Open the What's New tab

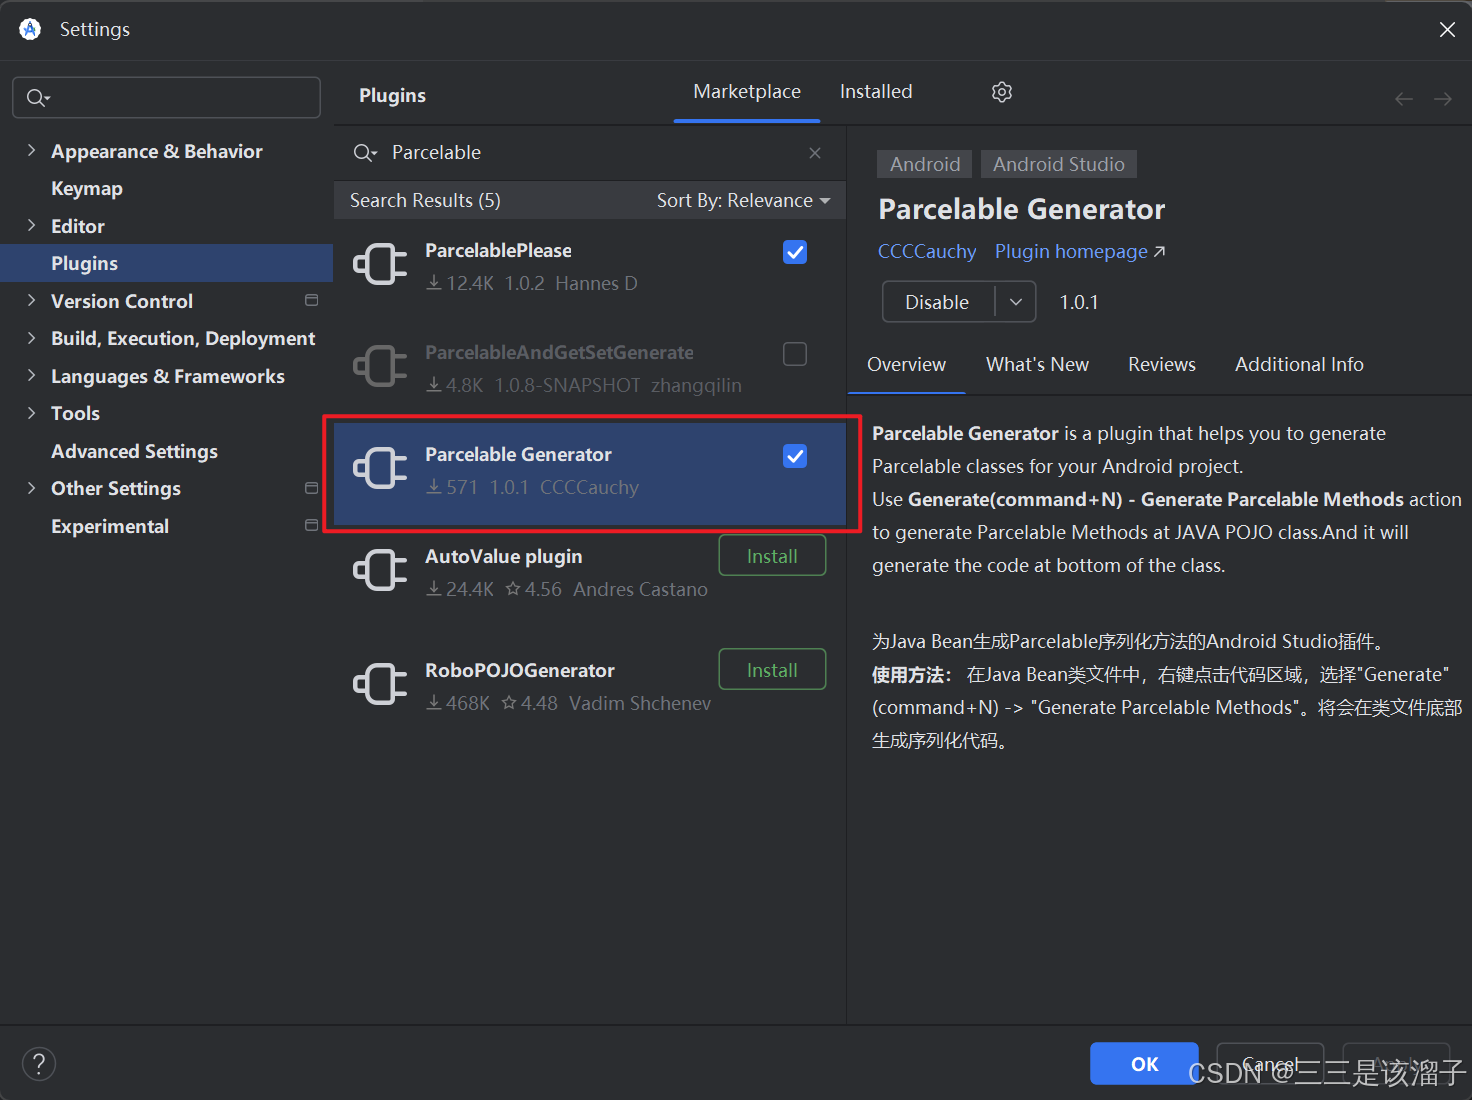tap(1037, 365)
